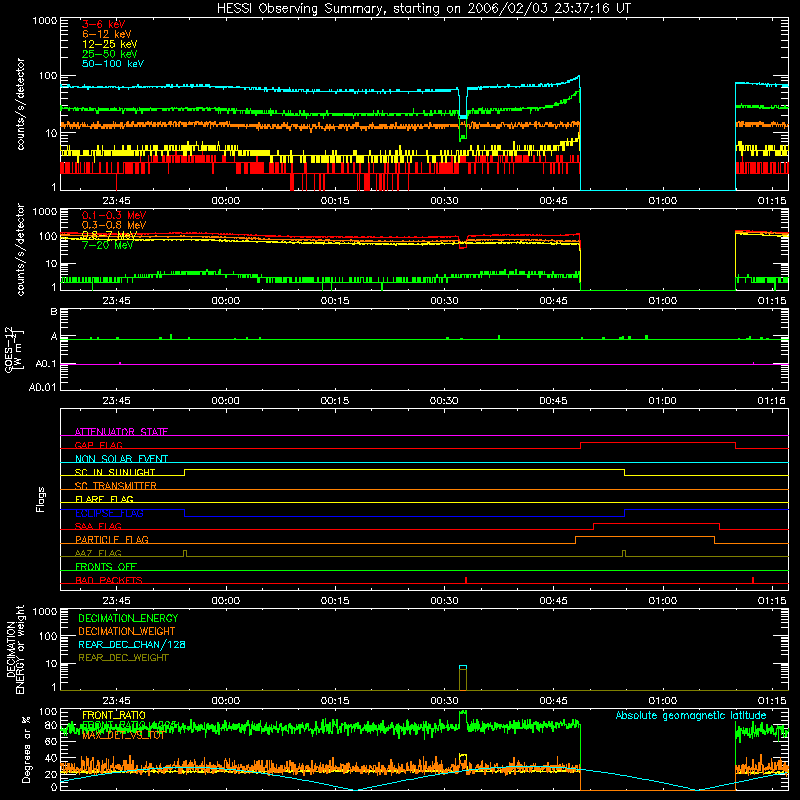Select the 'DECIMATION_WEIGHT' legend label
This screenshot has width=800, height=800.
(x=127, y=631)
